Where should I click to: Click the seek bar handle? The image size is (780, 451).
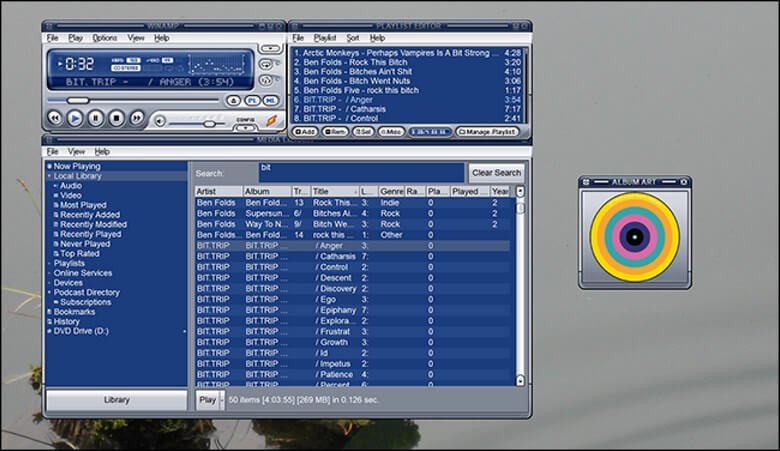coord(78,100)
